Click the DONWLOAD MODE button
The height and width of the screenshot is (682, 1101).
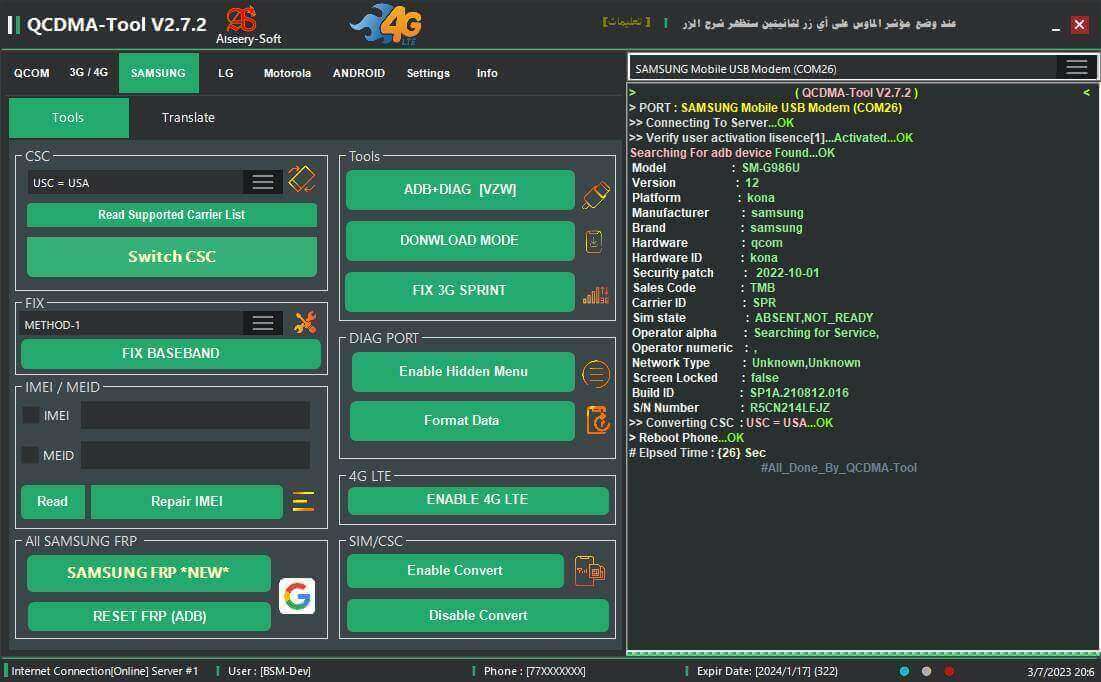click(460, 240)
